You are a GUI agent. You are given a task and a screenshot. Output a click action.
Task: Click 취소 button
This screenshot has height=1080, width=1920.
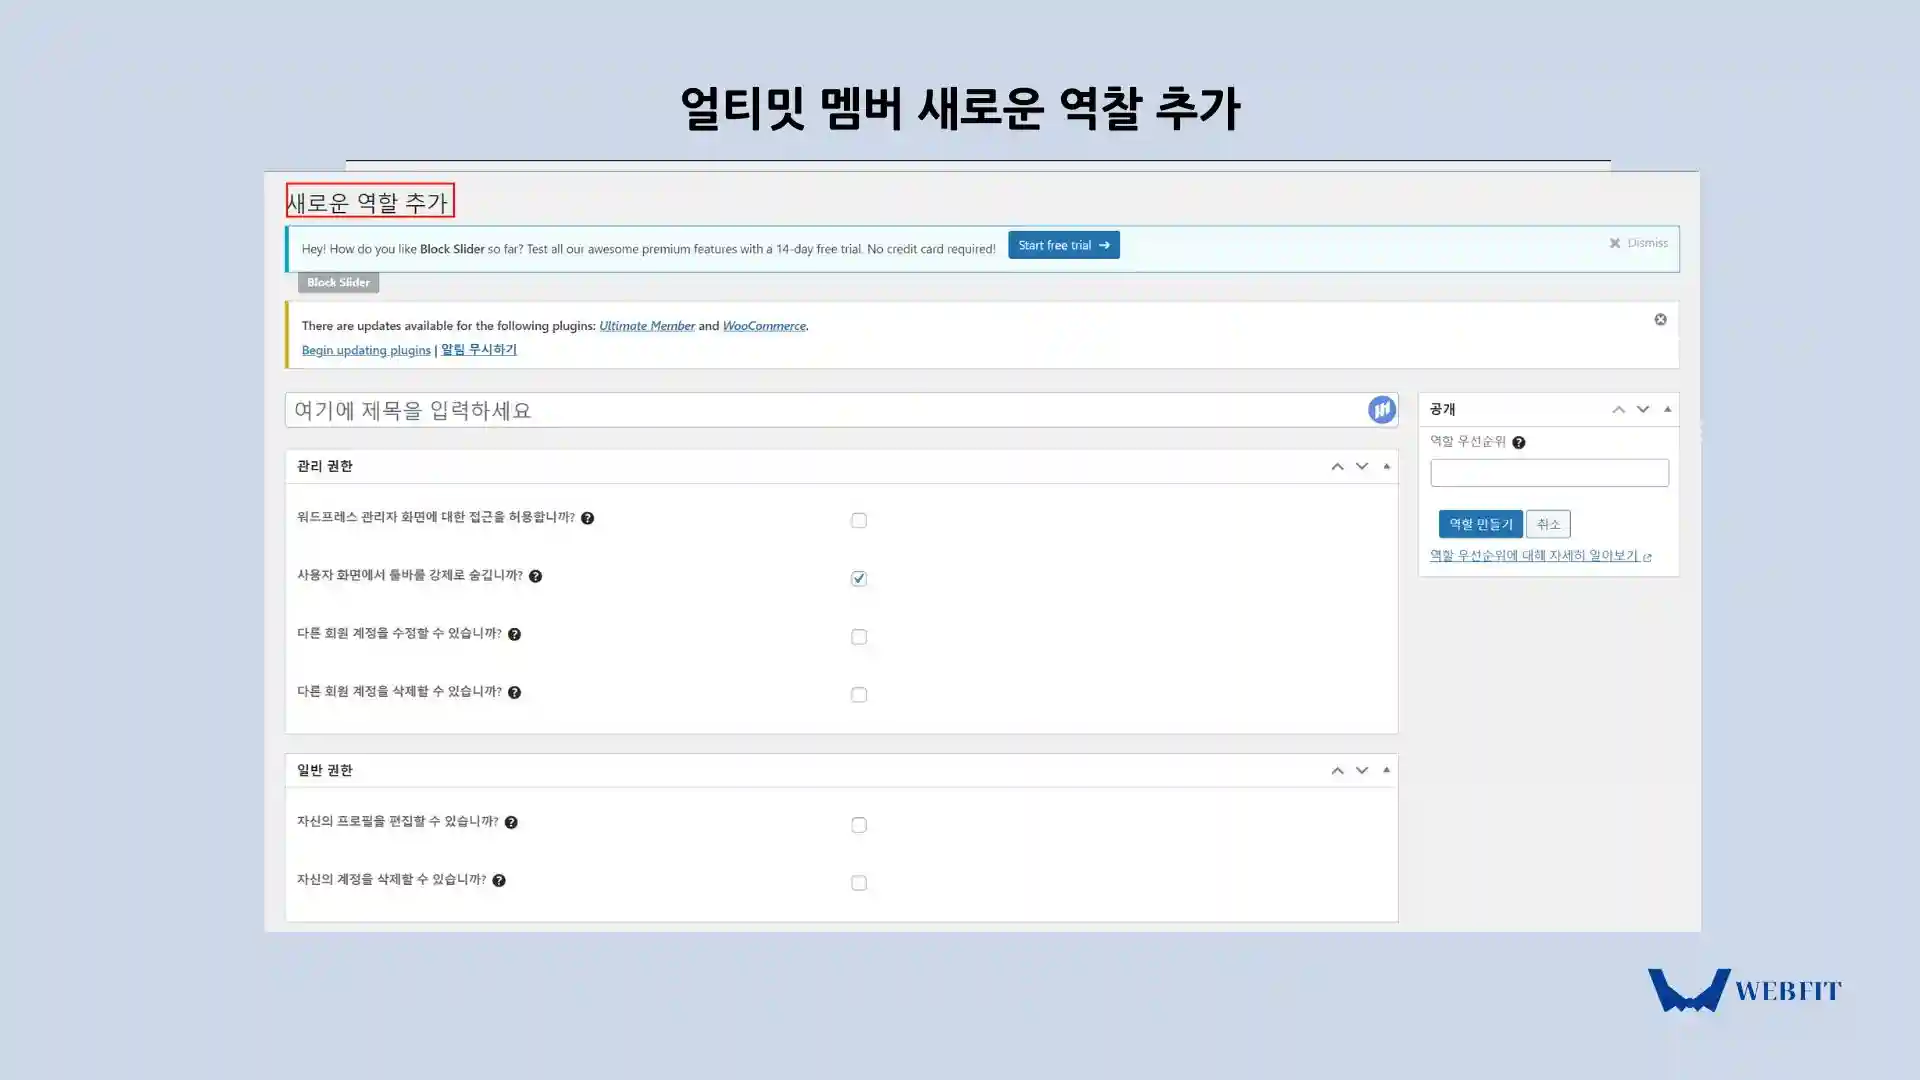[x=1548, y=524]
